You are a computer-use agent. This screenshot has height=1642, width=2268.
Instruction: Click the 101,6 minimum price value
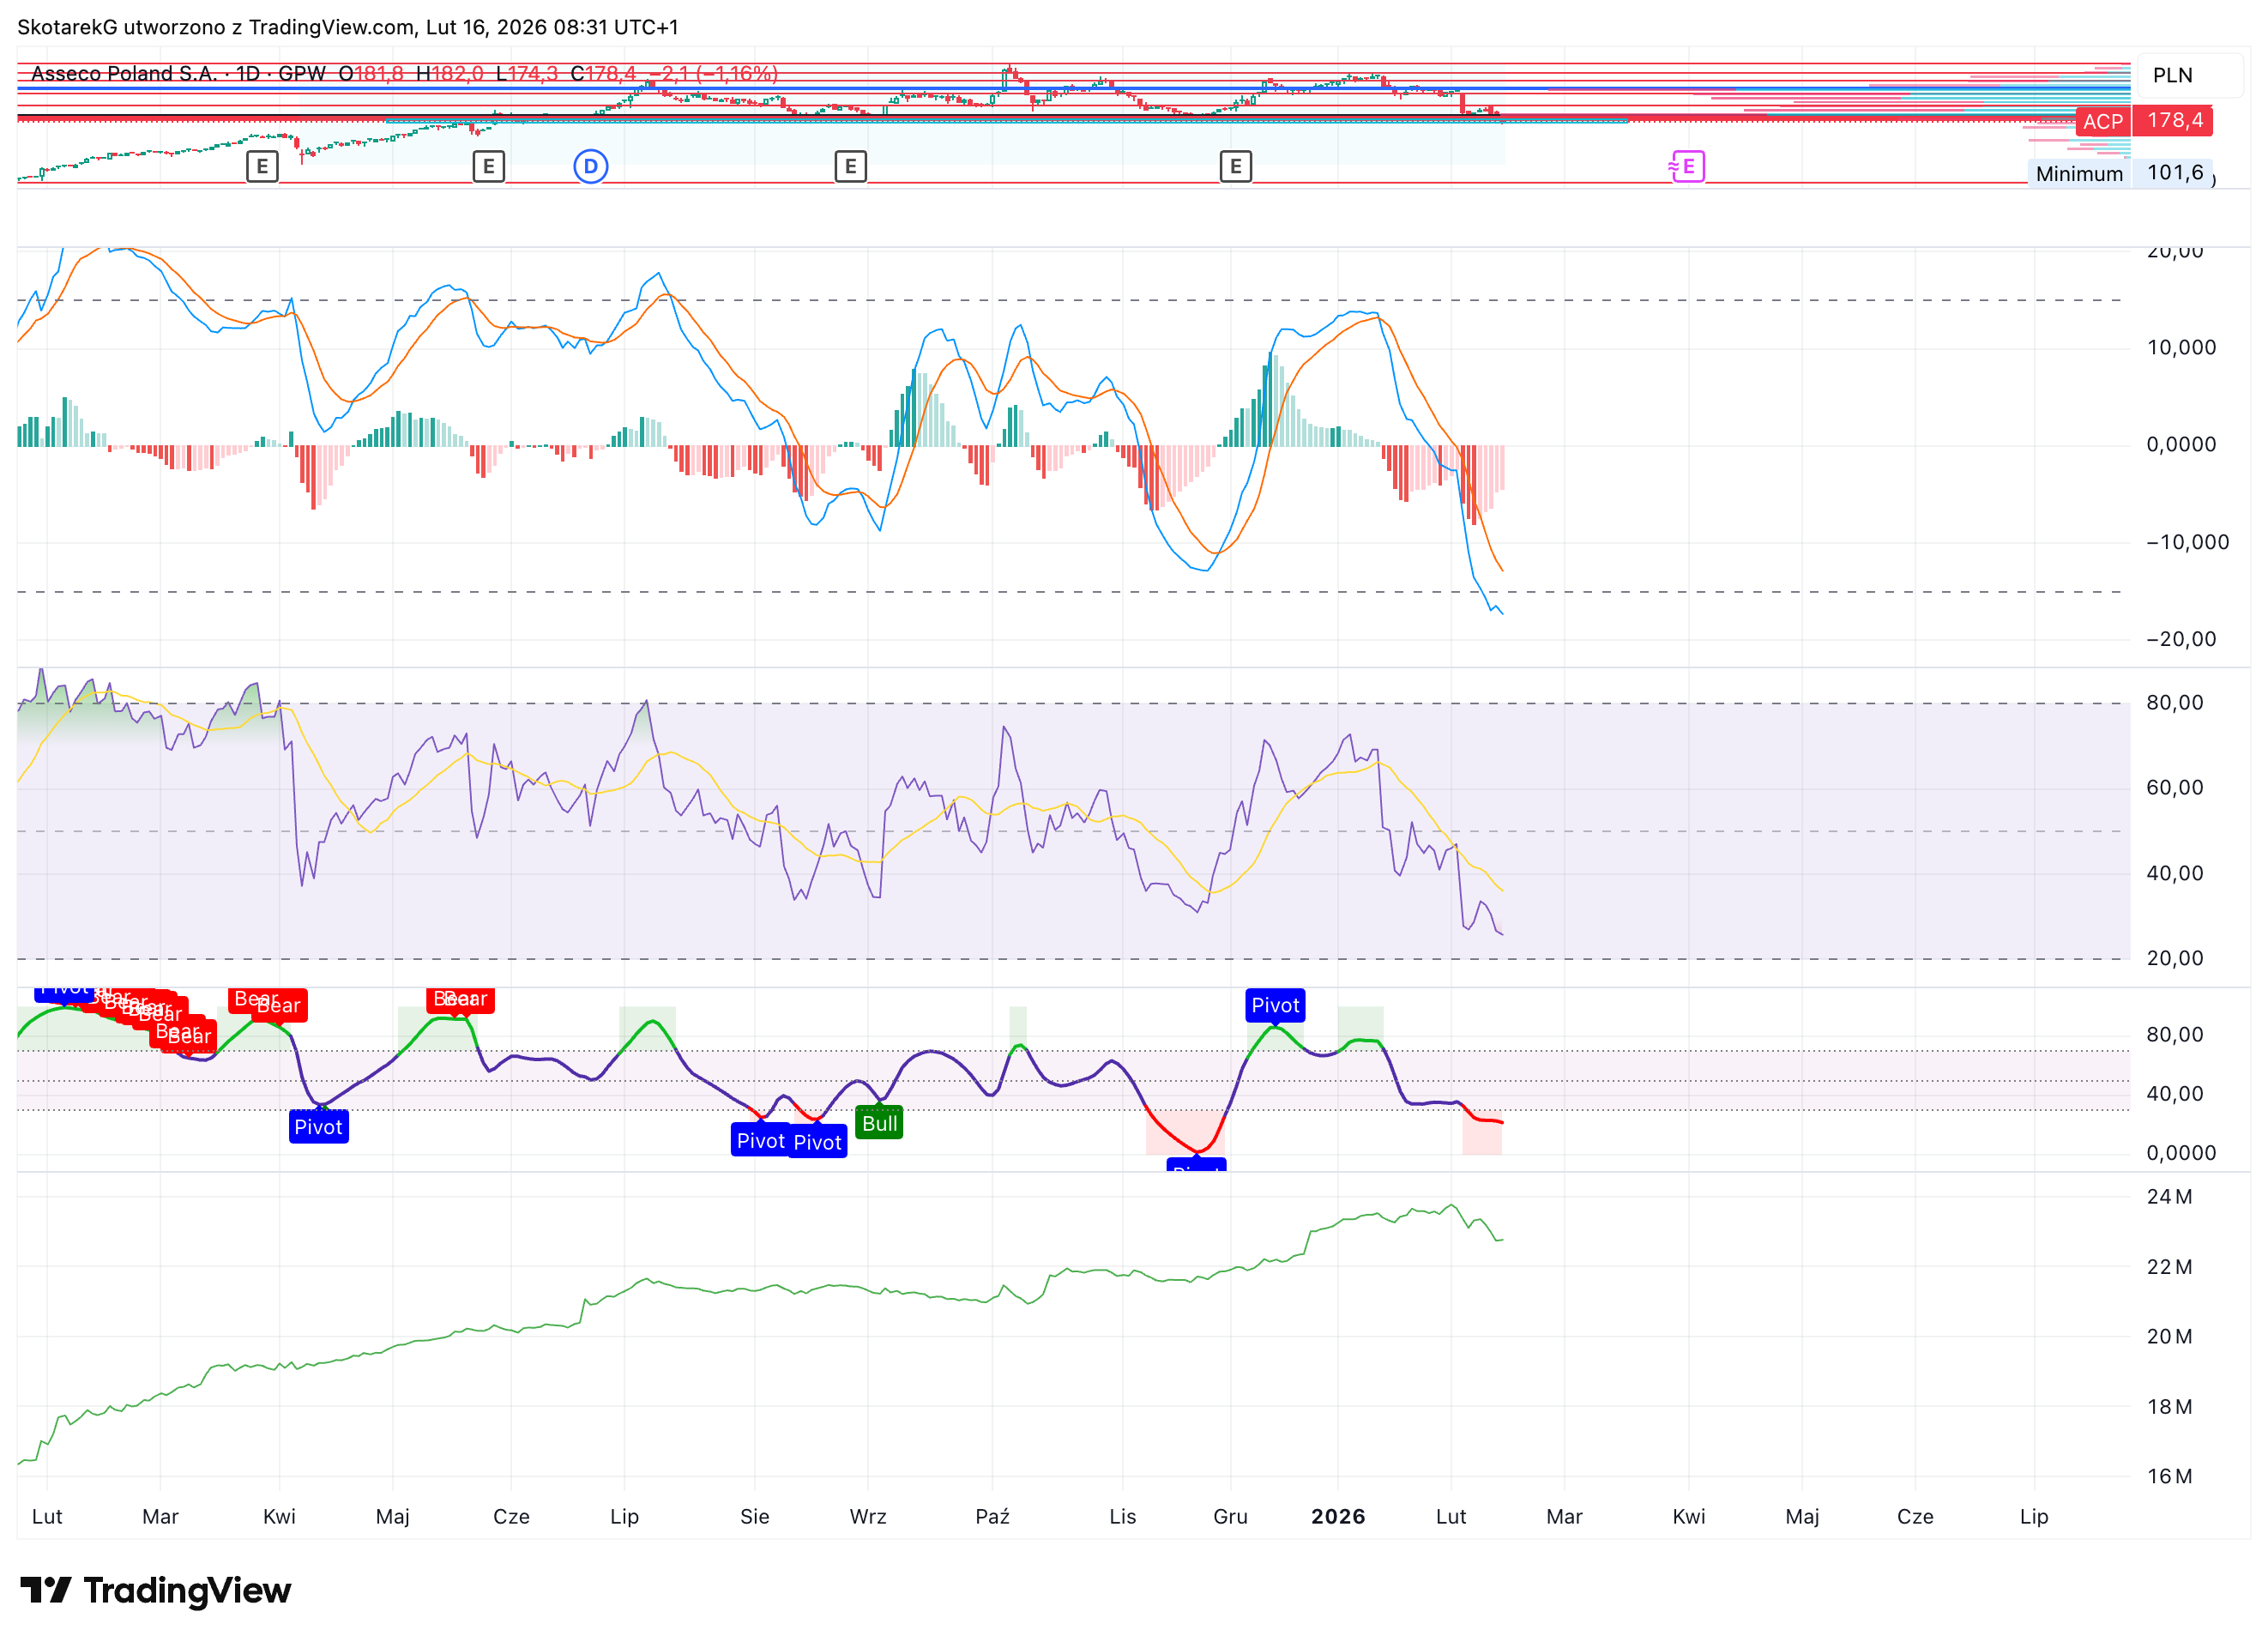[2174, 173]
